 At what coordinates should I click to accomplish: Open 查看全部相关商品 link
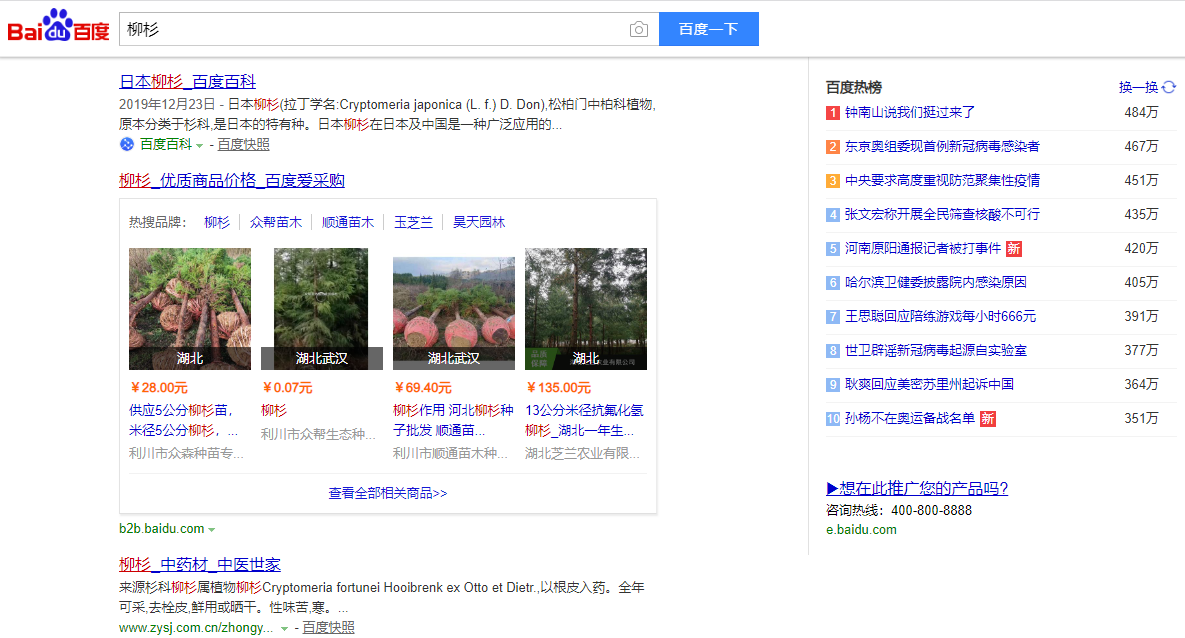point(388,493)
